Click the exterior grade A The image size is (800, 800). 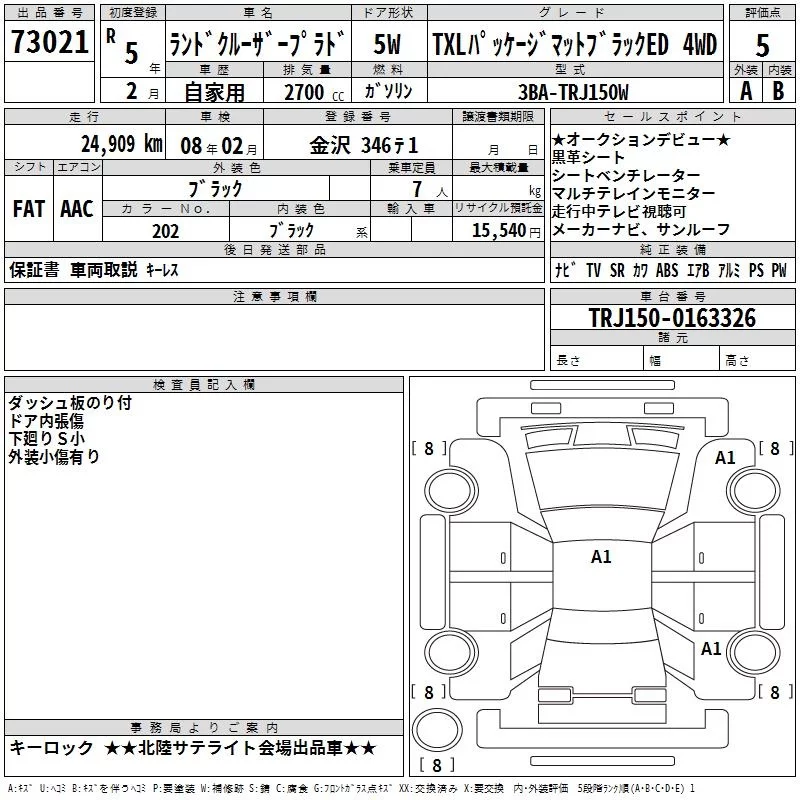[x=746, y=91]
